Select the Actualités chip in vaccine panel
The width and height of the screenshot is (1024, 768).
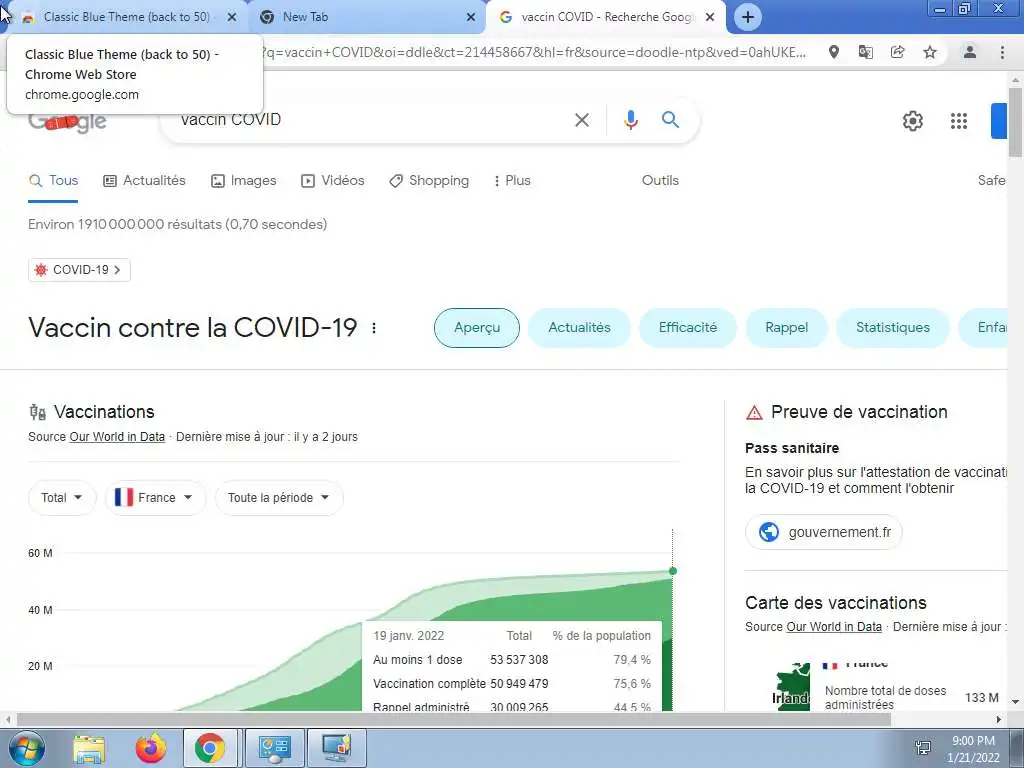(x=579, y=328)
